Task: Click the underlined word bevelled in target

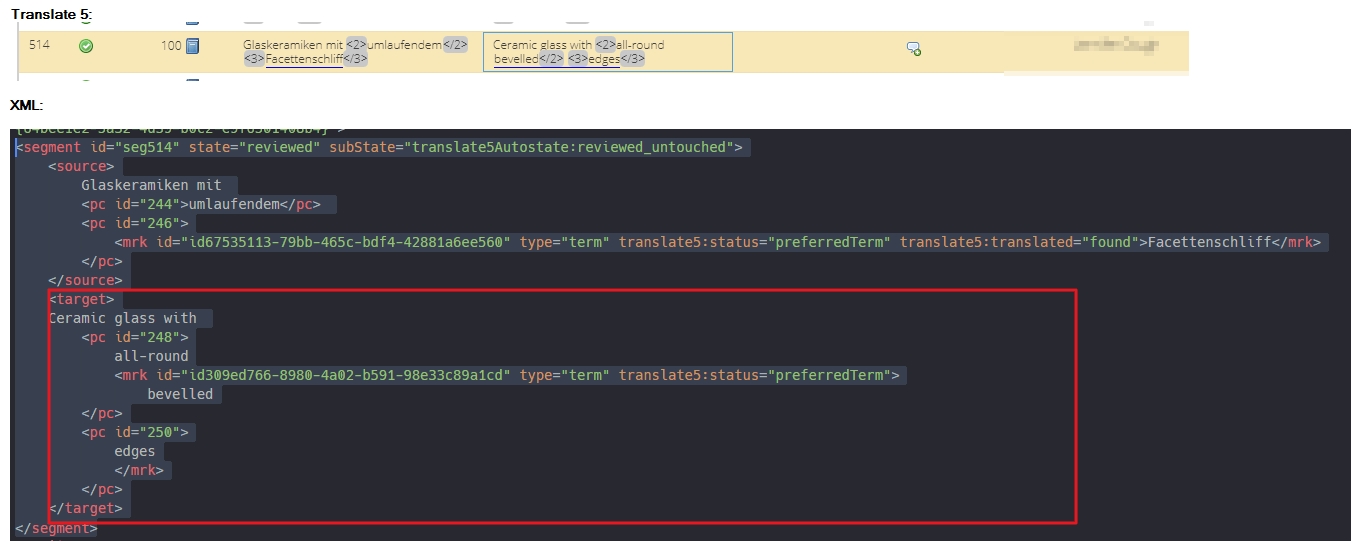Action: click(x=516, y=59)
